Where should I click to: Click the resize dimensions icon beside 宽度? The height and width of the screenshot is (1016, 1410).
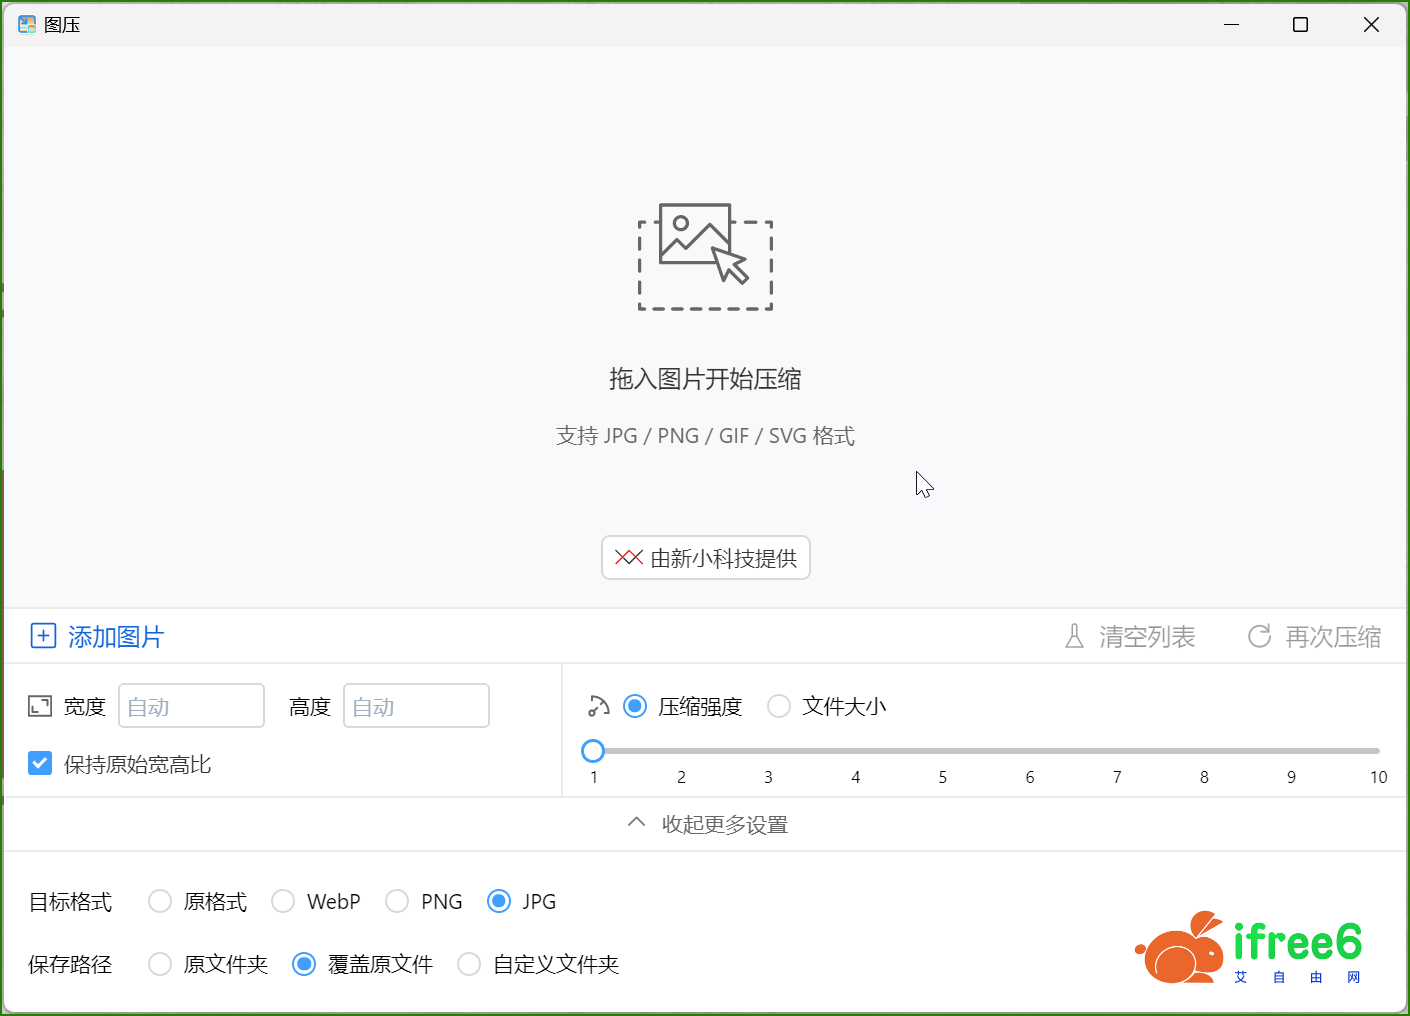pyautogui.click(x=40, y=707)
